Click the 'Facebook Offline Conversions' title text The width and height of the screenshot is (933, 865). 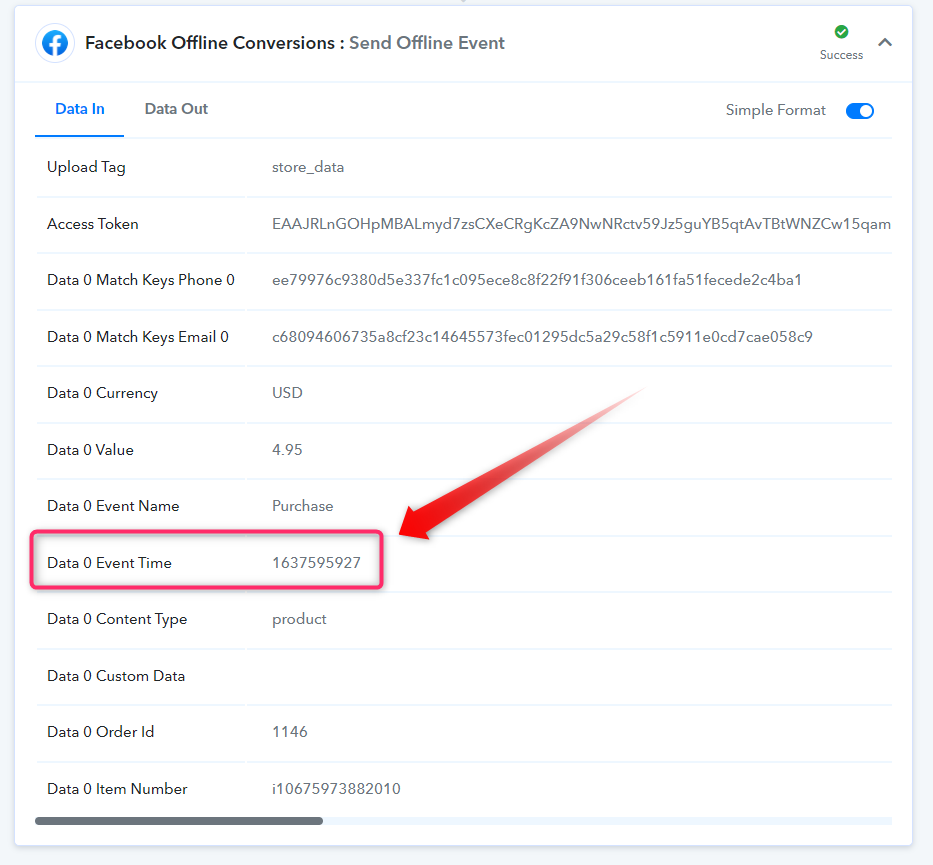[210, 43]
